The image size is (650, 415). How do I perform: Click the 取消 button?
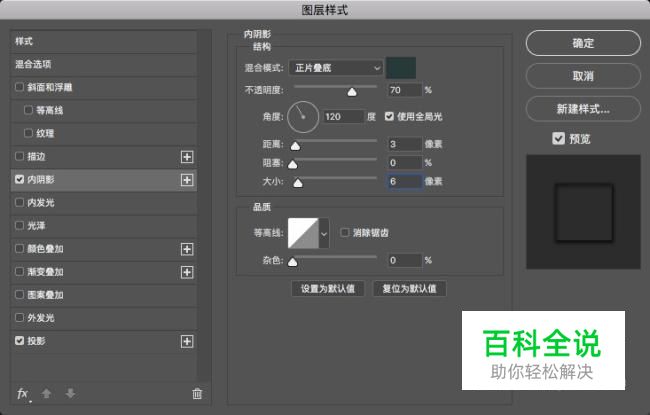(583, 76)
